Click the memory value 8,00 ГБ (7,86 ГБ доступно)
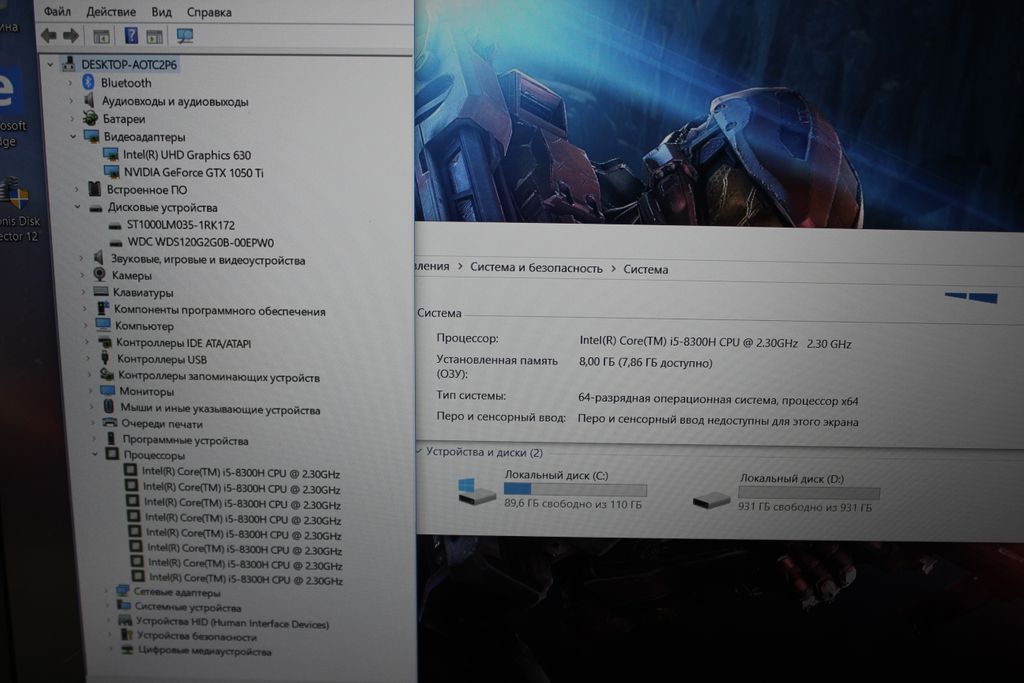Image resolution: width=1024 pixels, height=683 pixels. pyautogui.click(x=645, y=362)
